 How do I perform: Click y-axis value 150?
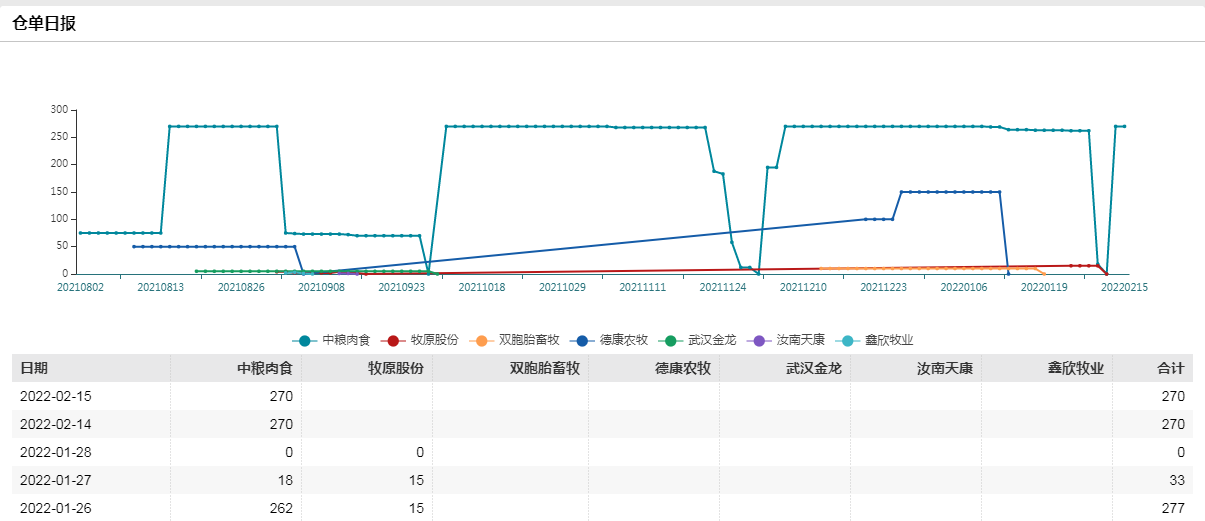60,192
